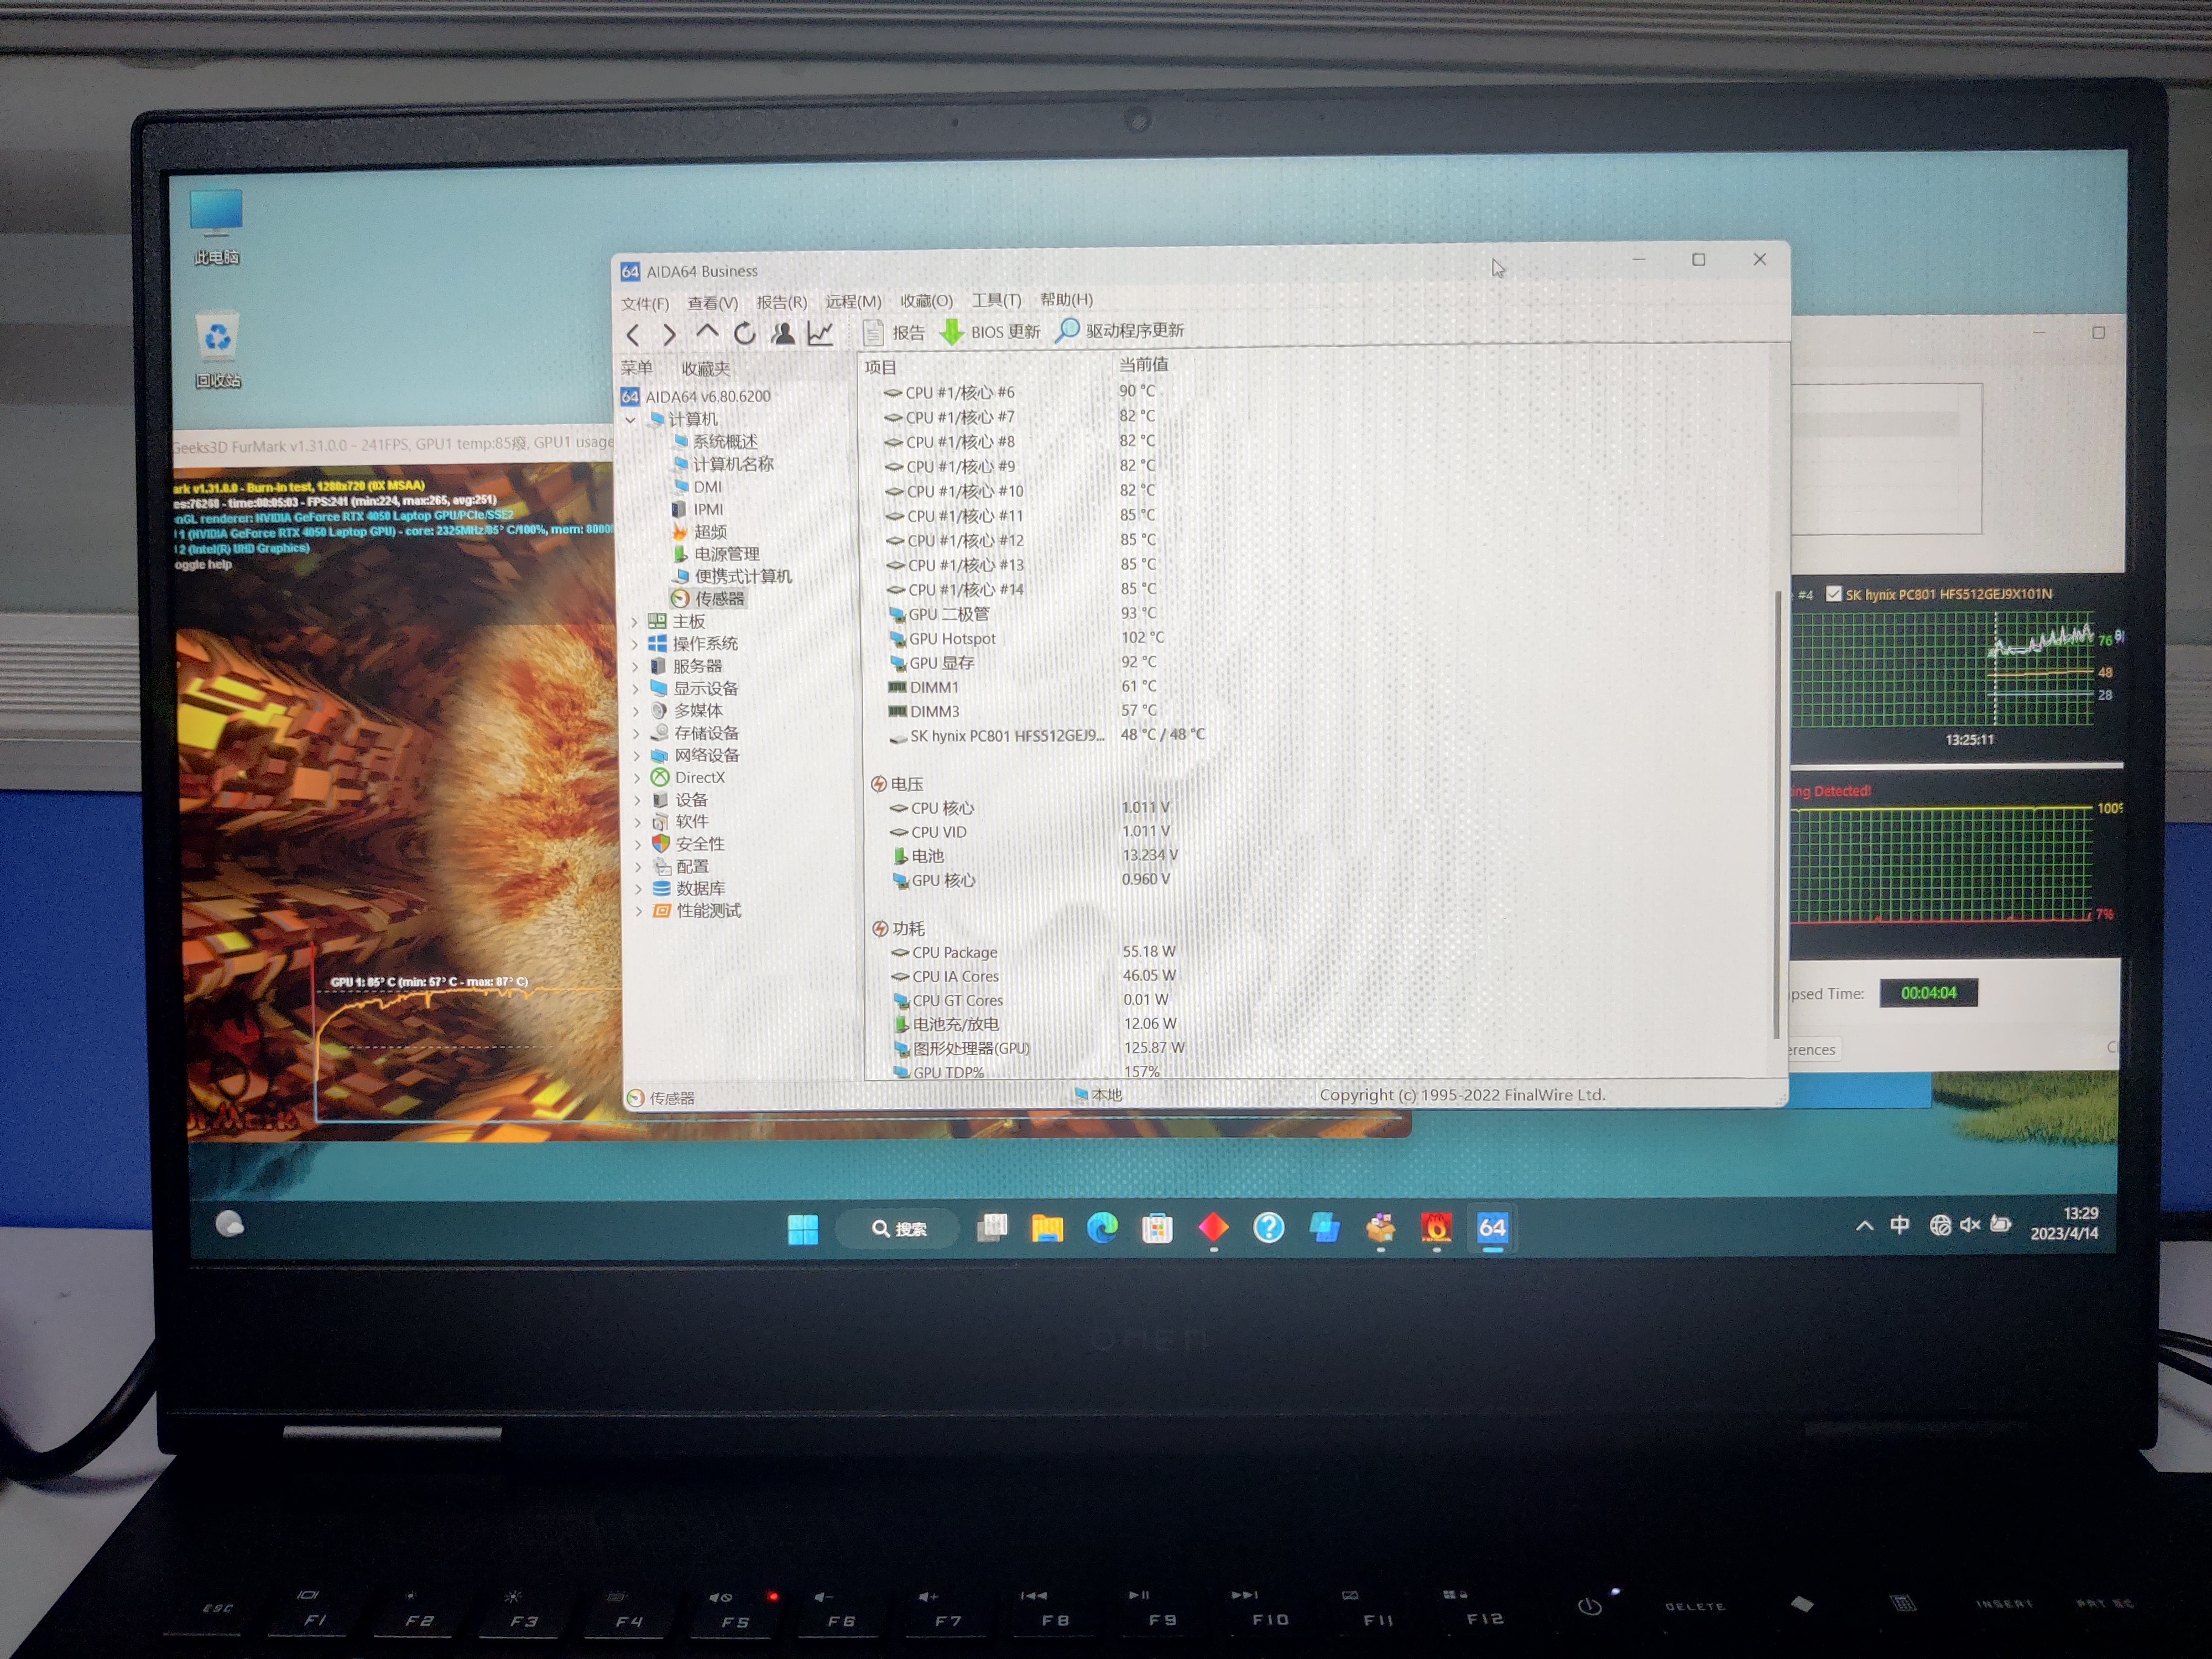Open the 工具(T) menu
The image size is (2212, 1659).
point(996,300)
